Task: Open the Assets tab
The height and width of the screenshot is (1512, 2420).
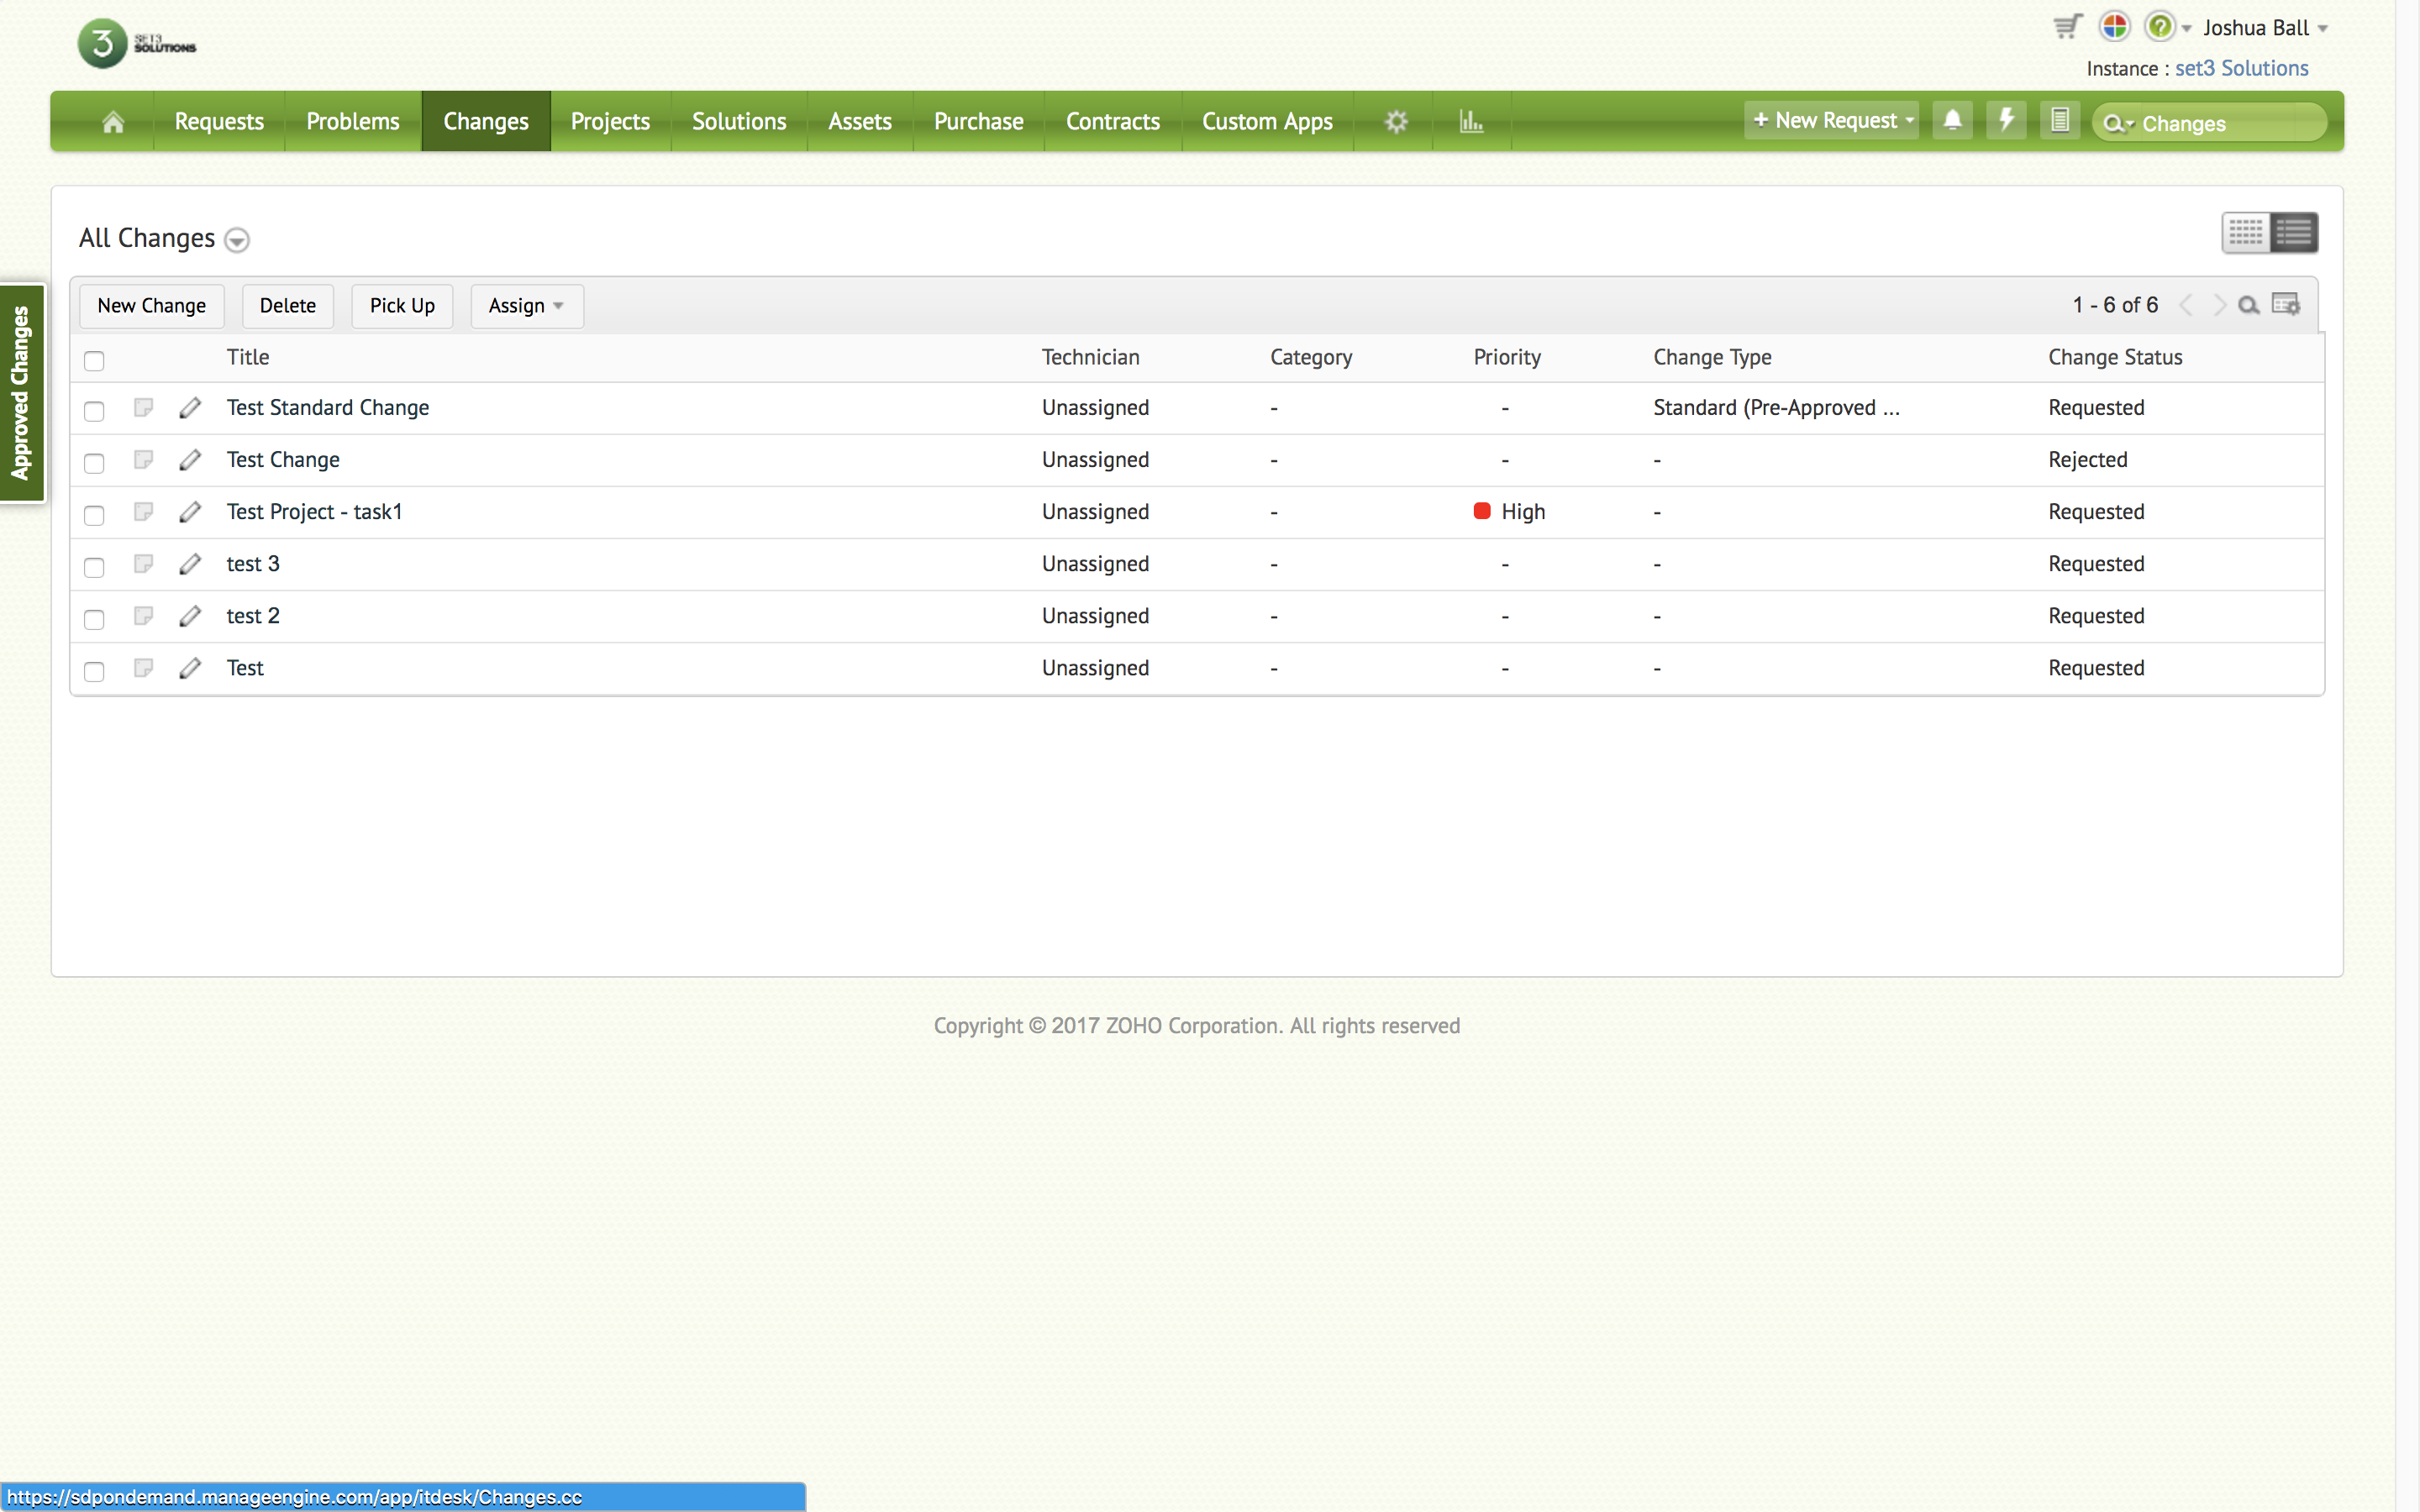Action: point(859,122)
